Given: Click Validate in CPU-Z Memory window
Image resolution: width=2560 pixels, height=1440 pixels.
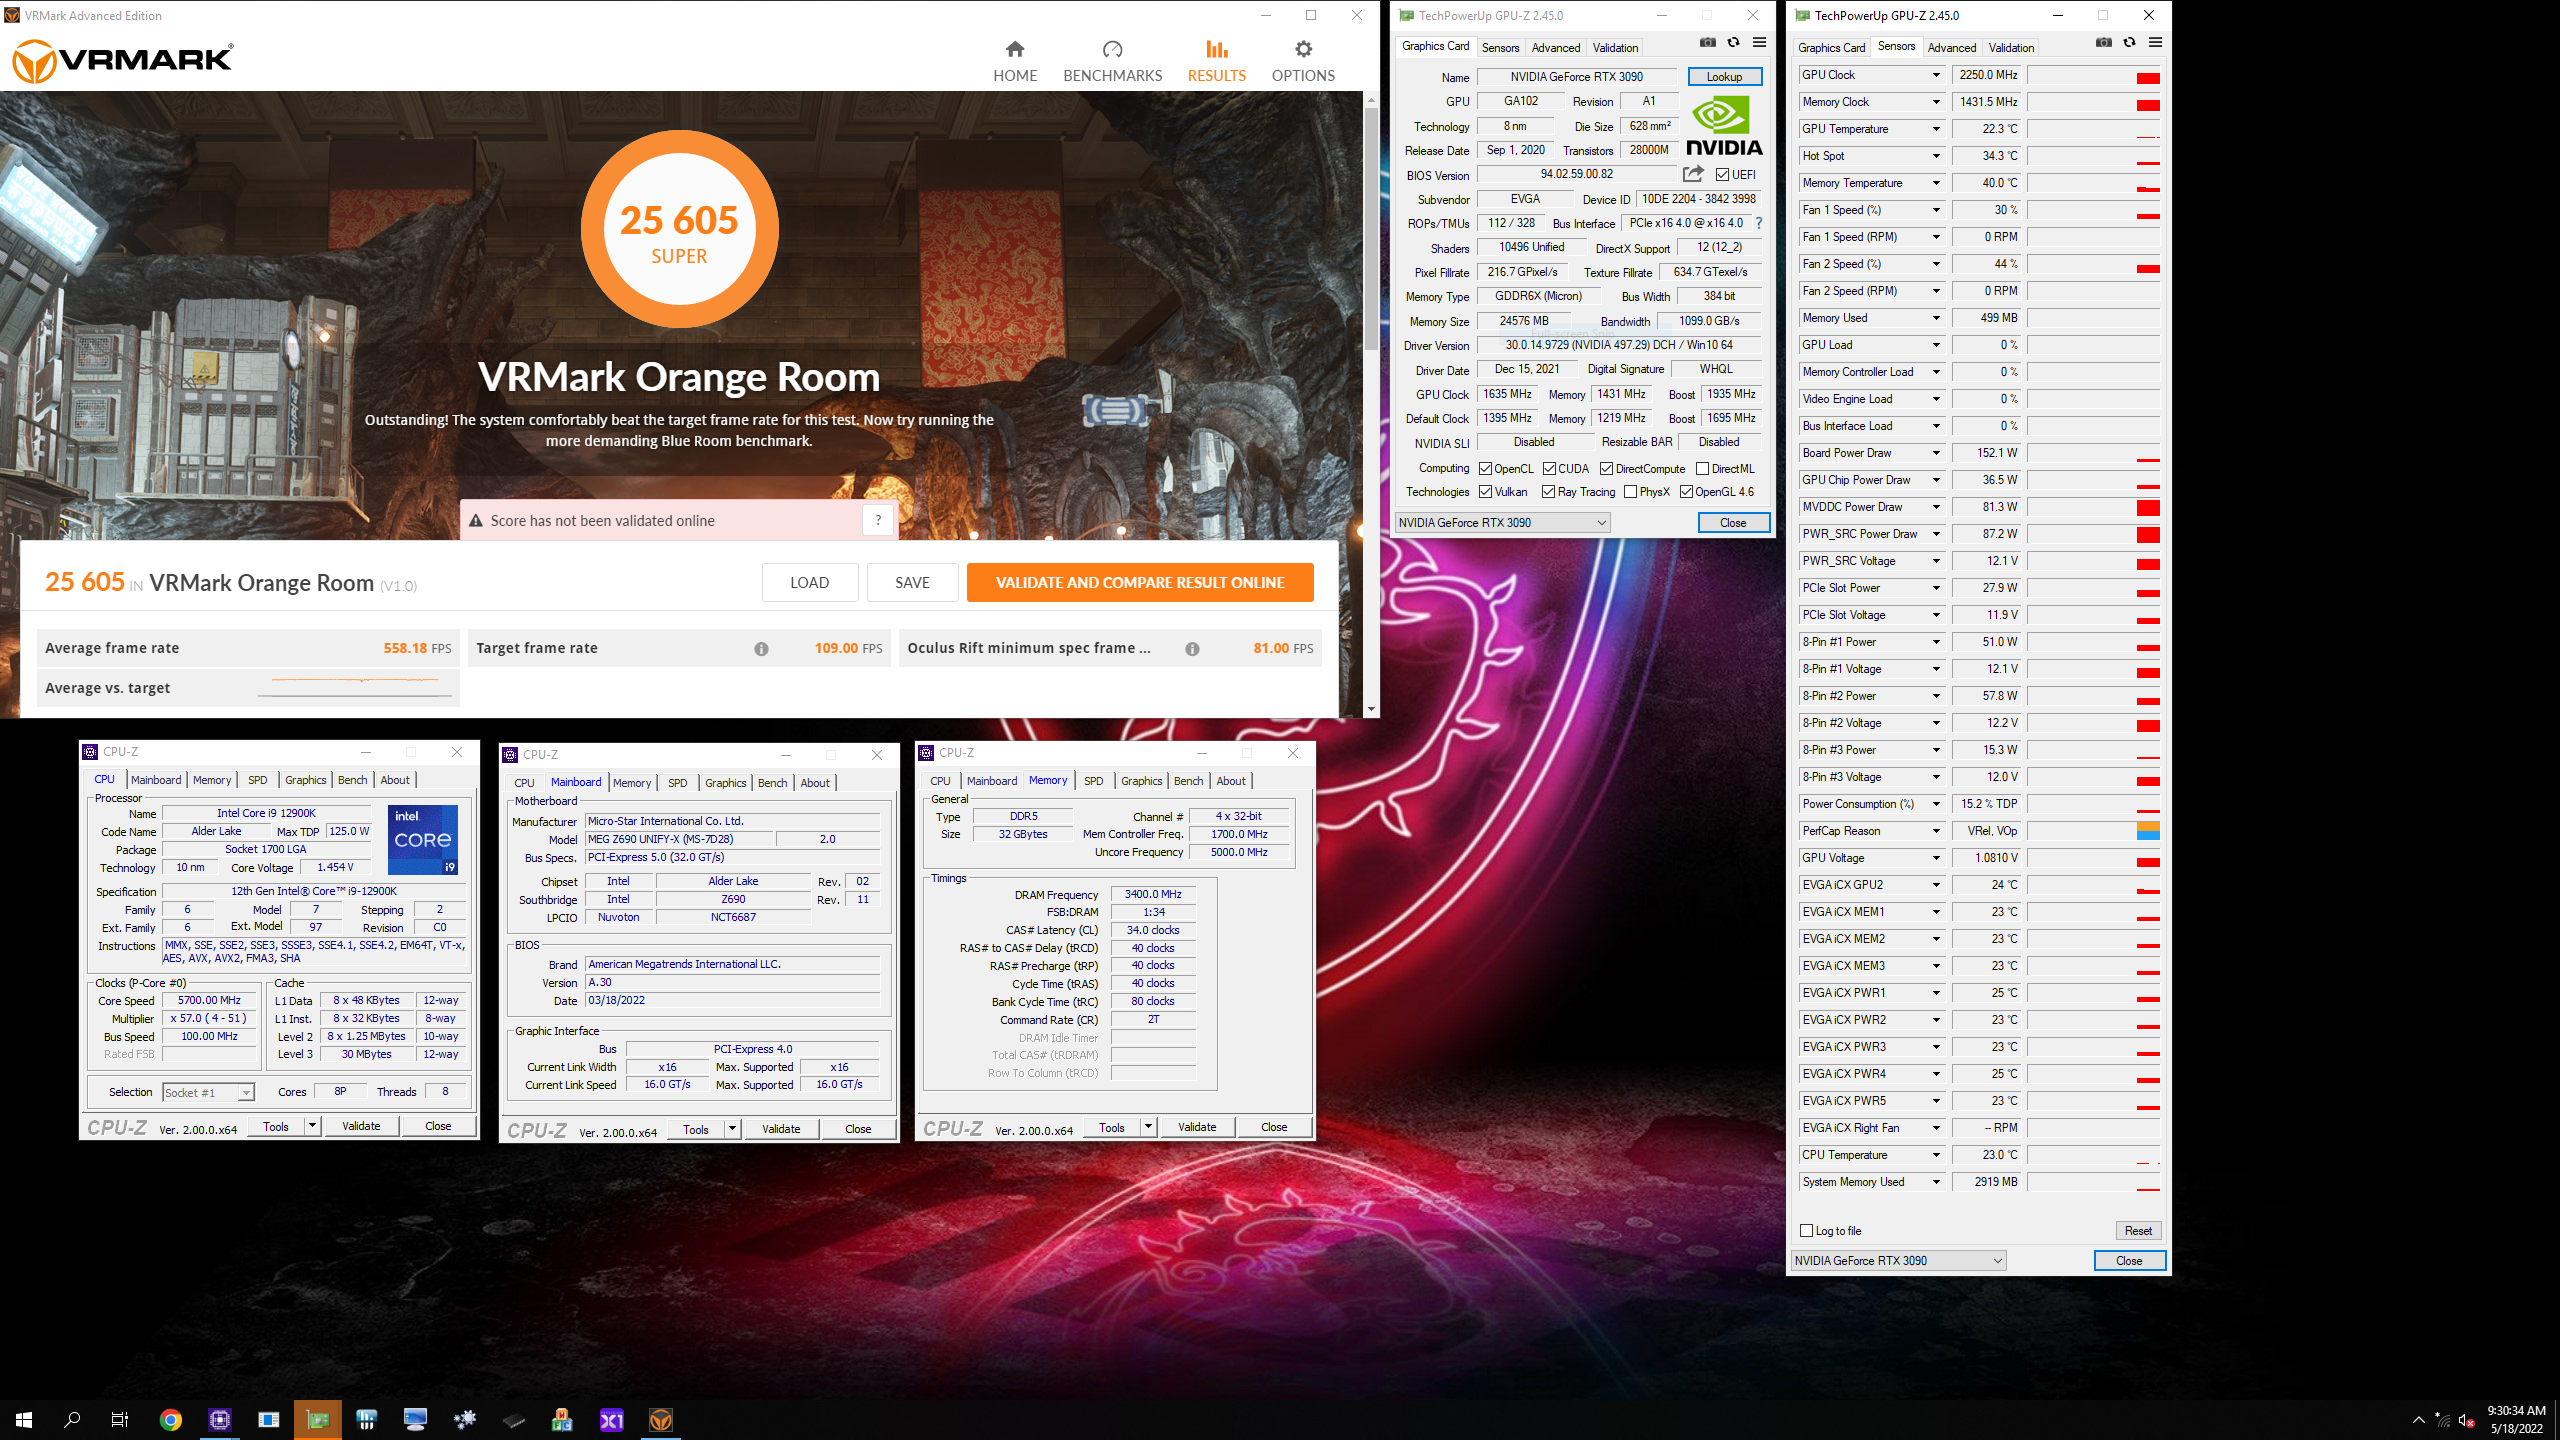Looking at the screenshot, I should [x=1197, y=1127].
